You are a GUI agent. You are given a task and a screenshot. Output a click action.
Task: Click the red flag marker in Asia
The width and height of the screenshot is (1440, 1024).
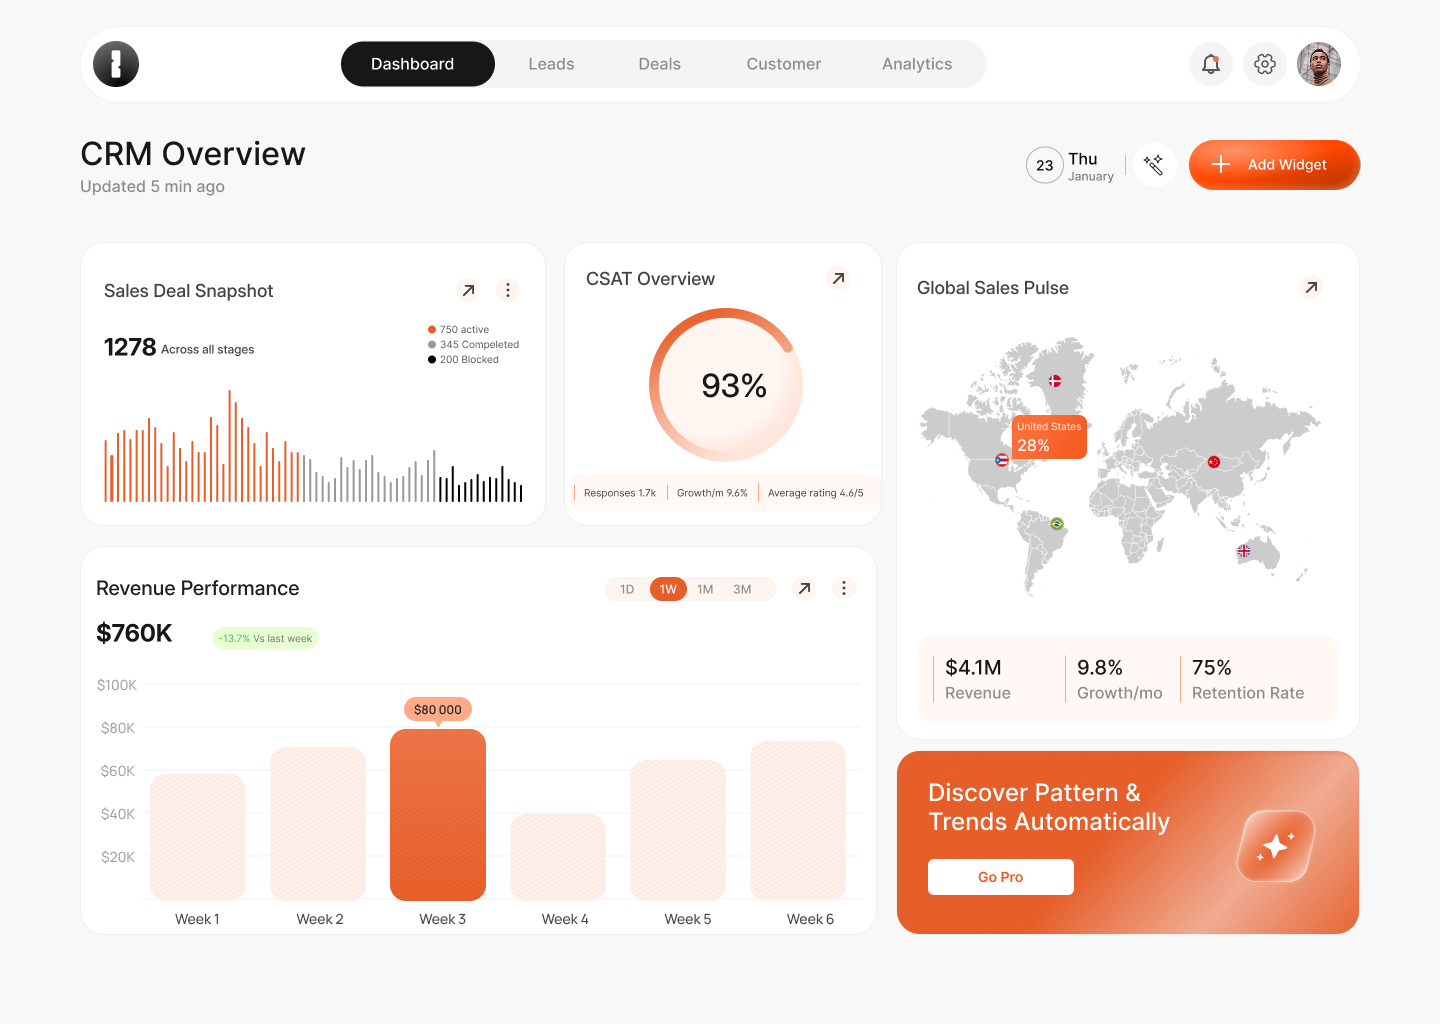coord(1214,462)
